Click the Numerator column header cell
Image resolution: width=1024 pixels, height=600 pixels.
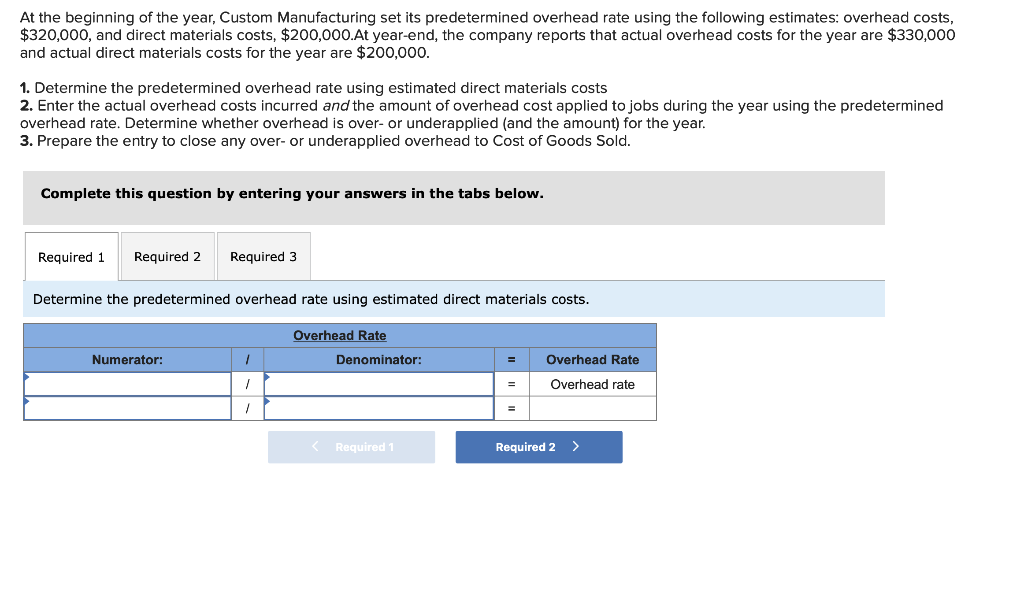point(127,359)
